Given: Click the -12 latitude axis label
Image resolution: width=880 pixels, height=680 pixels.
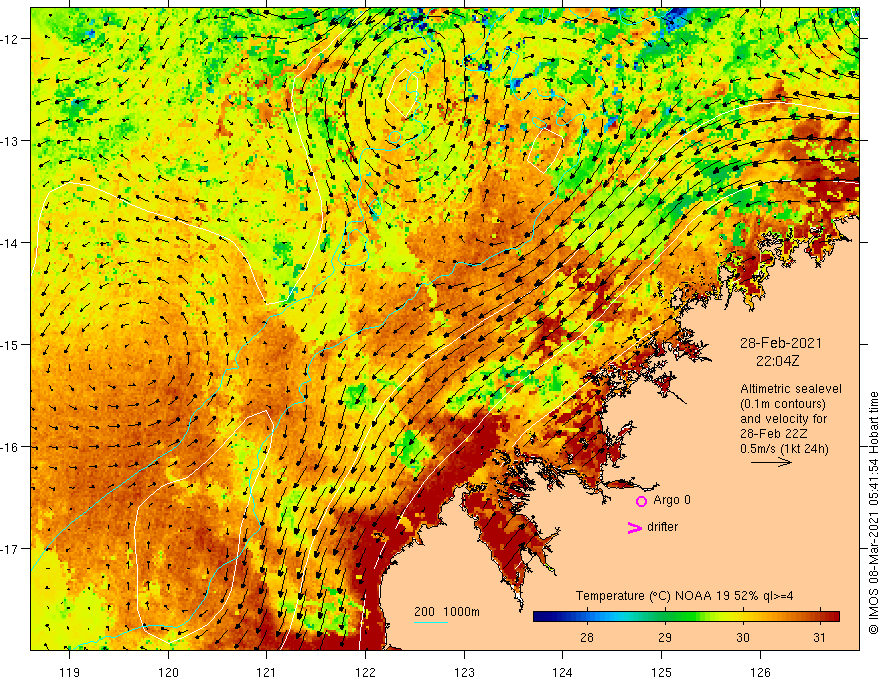Looking at the screenshot, I should 11,39.
